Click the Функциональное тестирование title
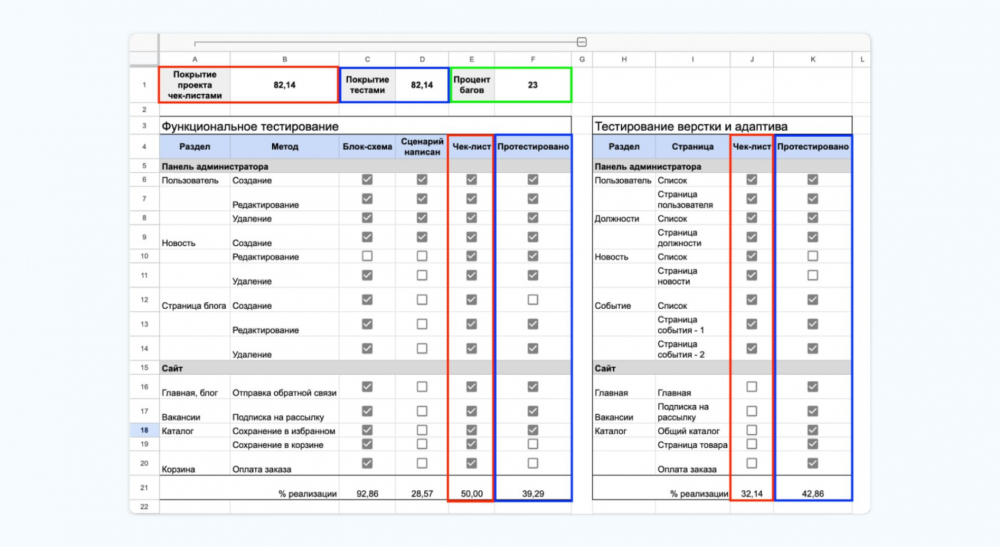This screenshot has height=547, width=1000. point(250,126)
